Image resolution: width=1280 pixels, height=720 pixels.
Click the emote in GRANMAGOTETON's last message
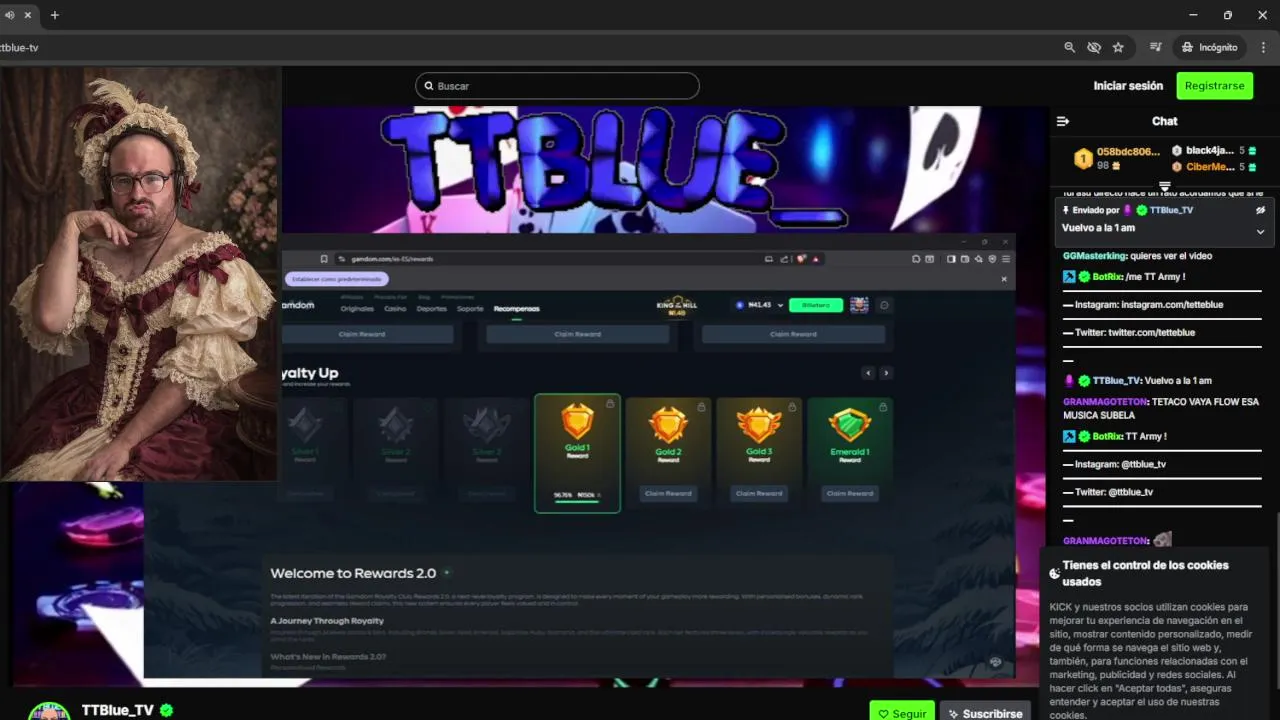tap(1162, 540)
